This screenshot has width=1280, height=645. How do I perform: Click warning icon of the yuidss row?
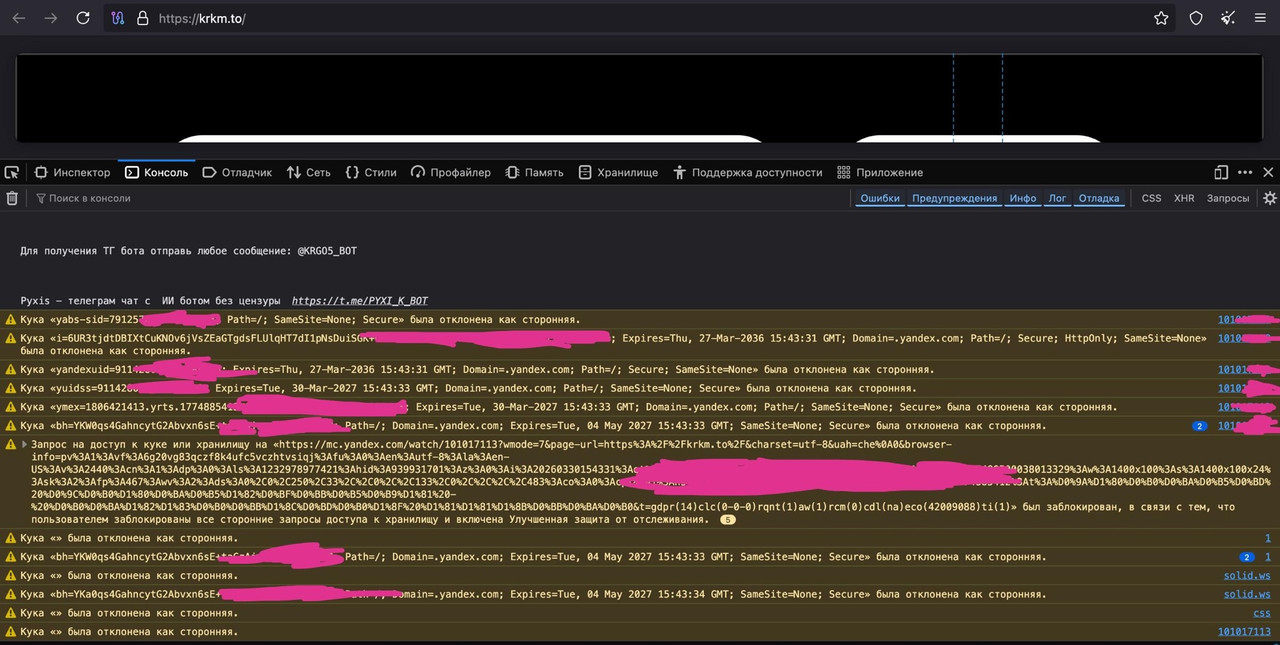11,388
